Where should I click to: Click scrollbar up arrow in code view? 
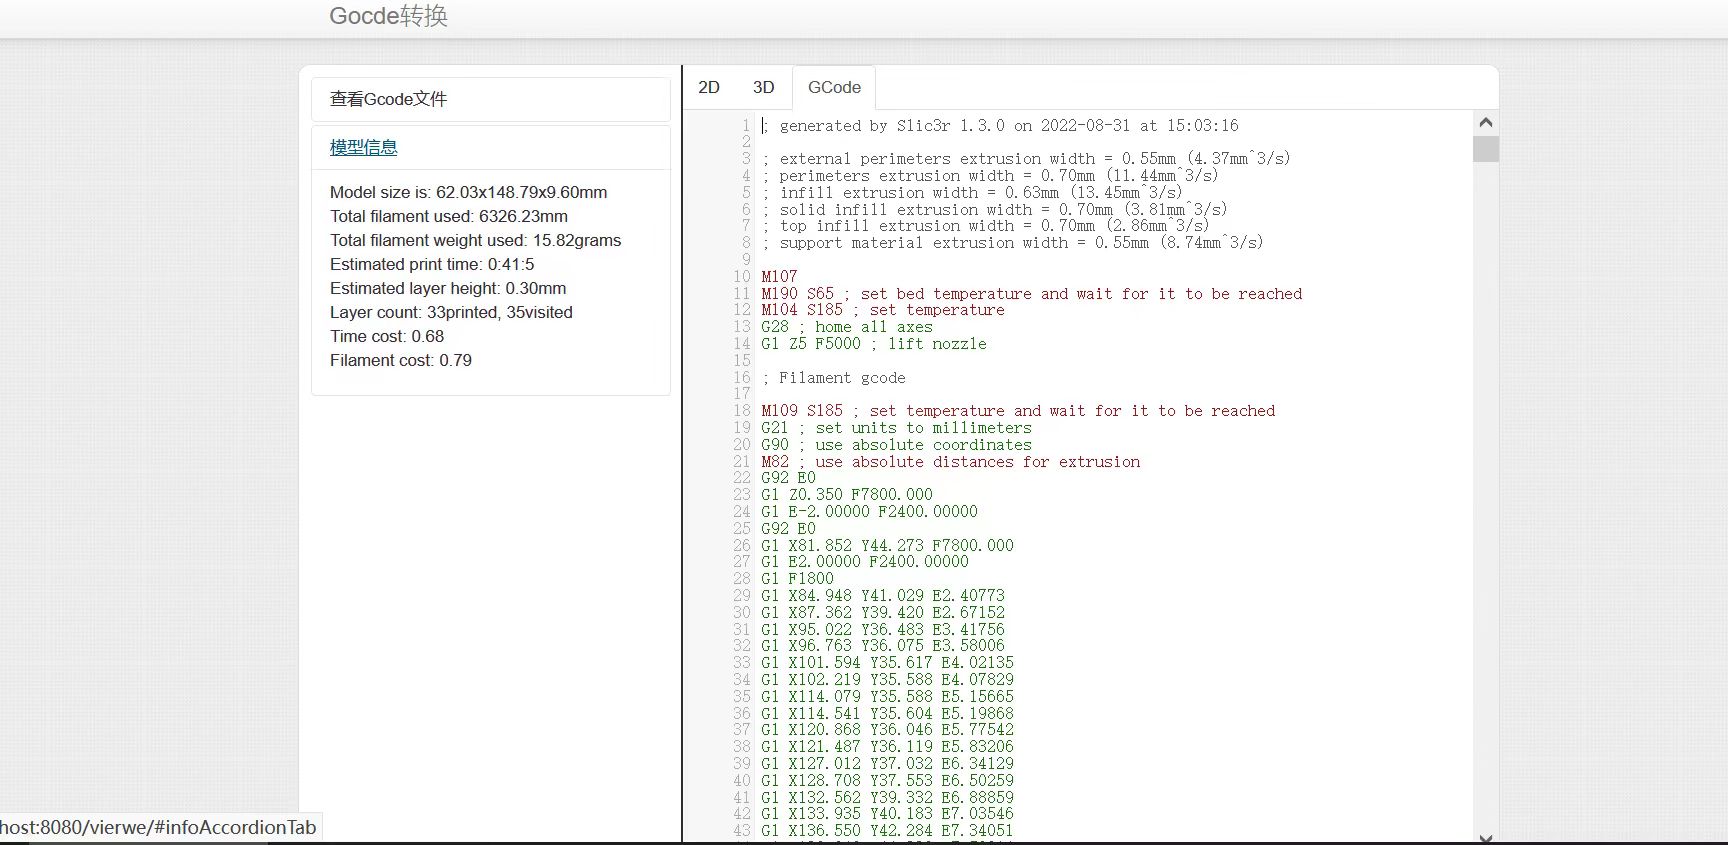(x=1485, y=122)
